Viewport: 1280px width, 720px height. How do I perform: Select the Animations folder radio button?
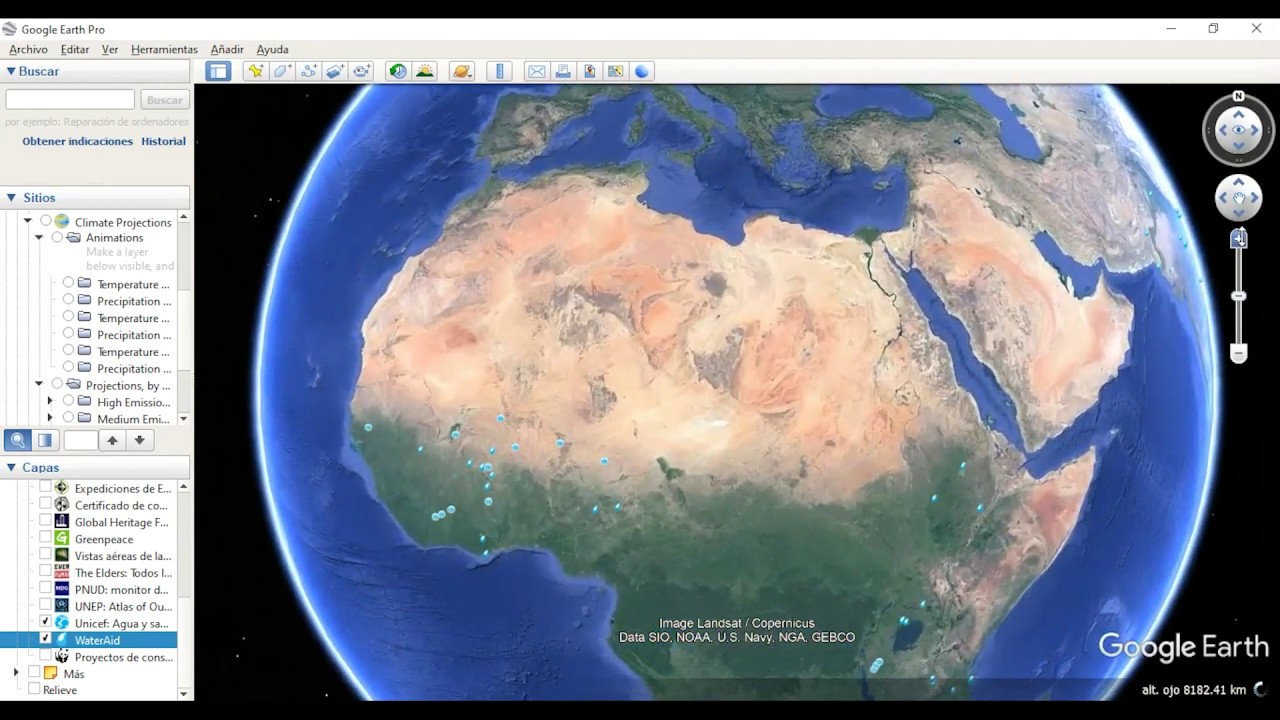click(x=57, y=237)
